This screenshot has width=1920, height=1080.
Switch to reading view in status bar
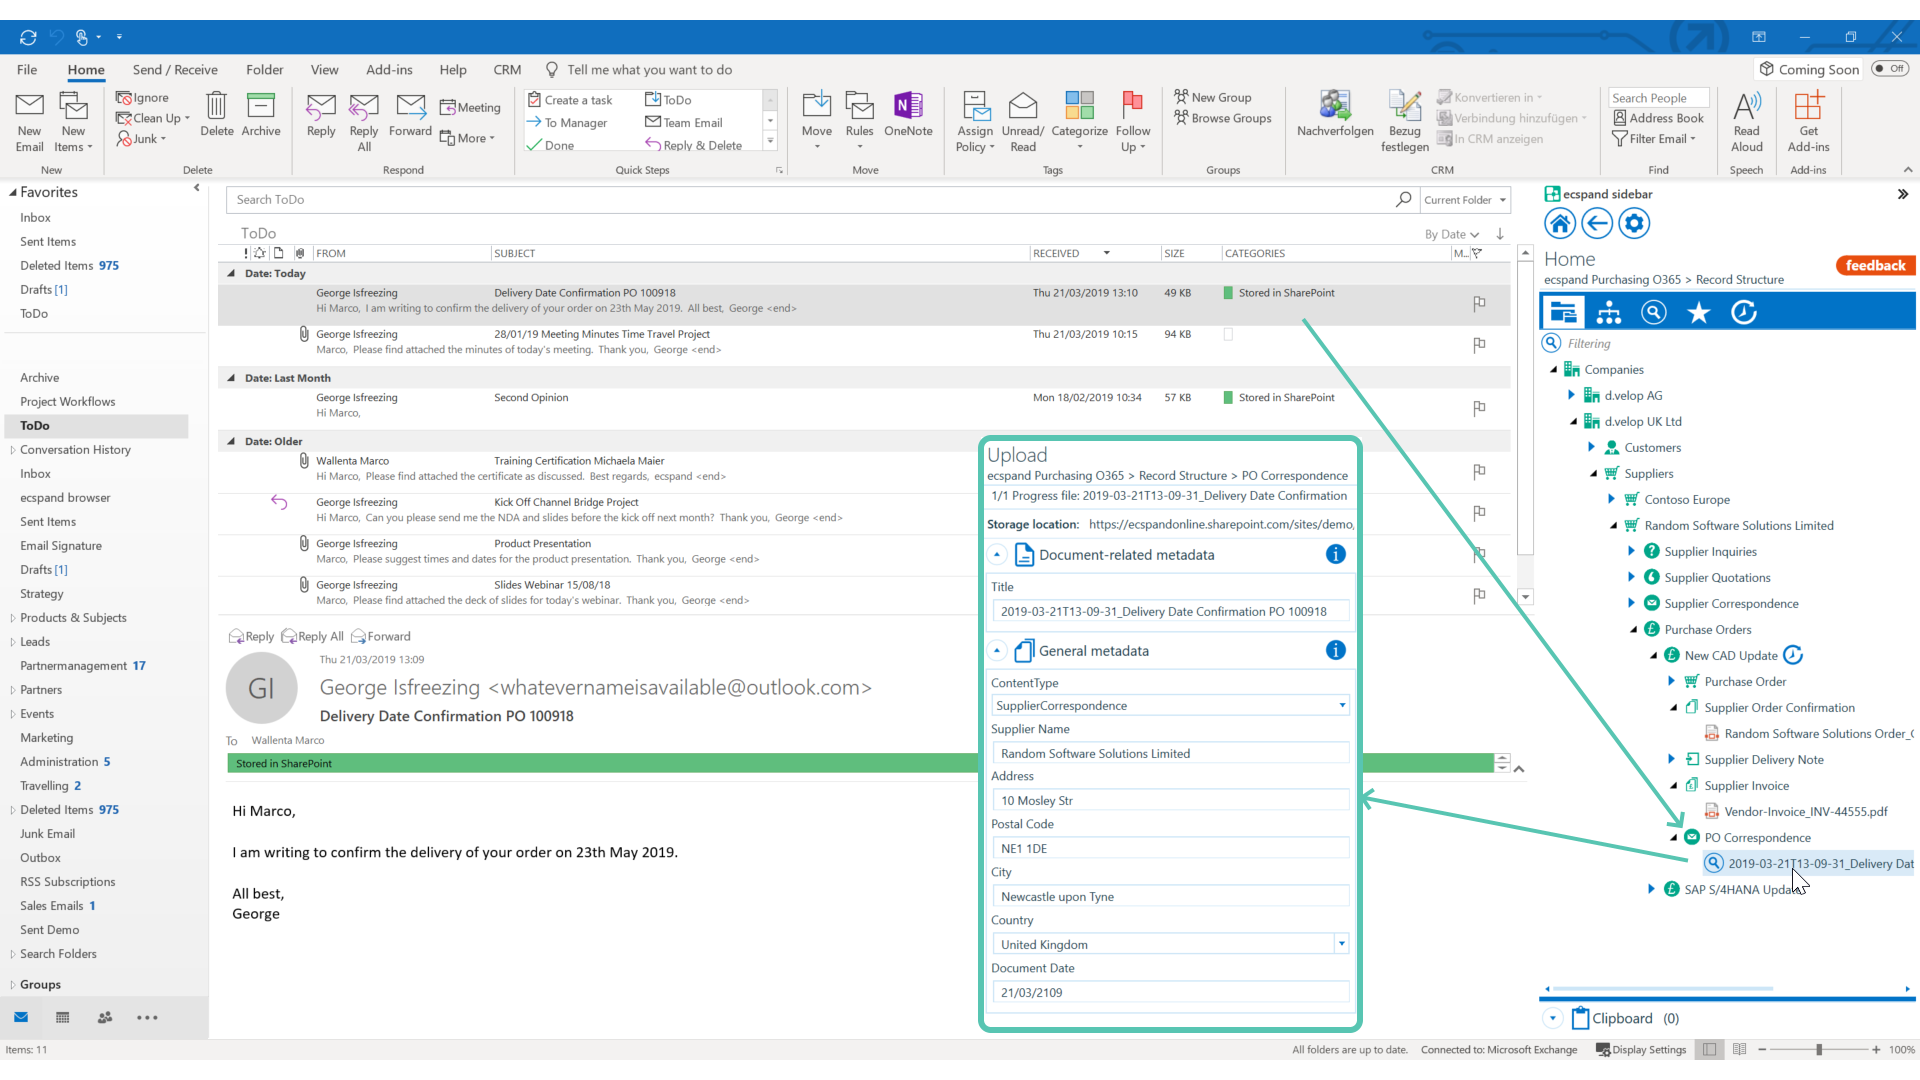[x=1740, y=1049]
